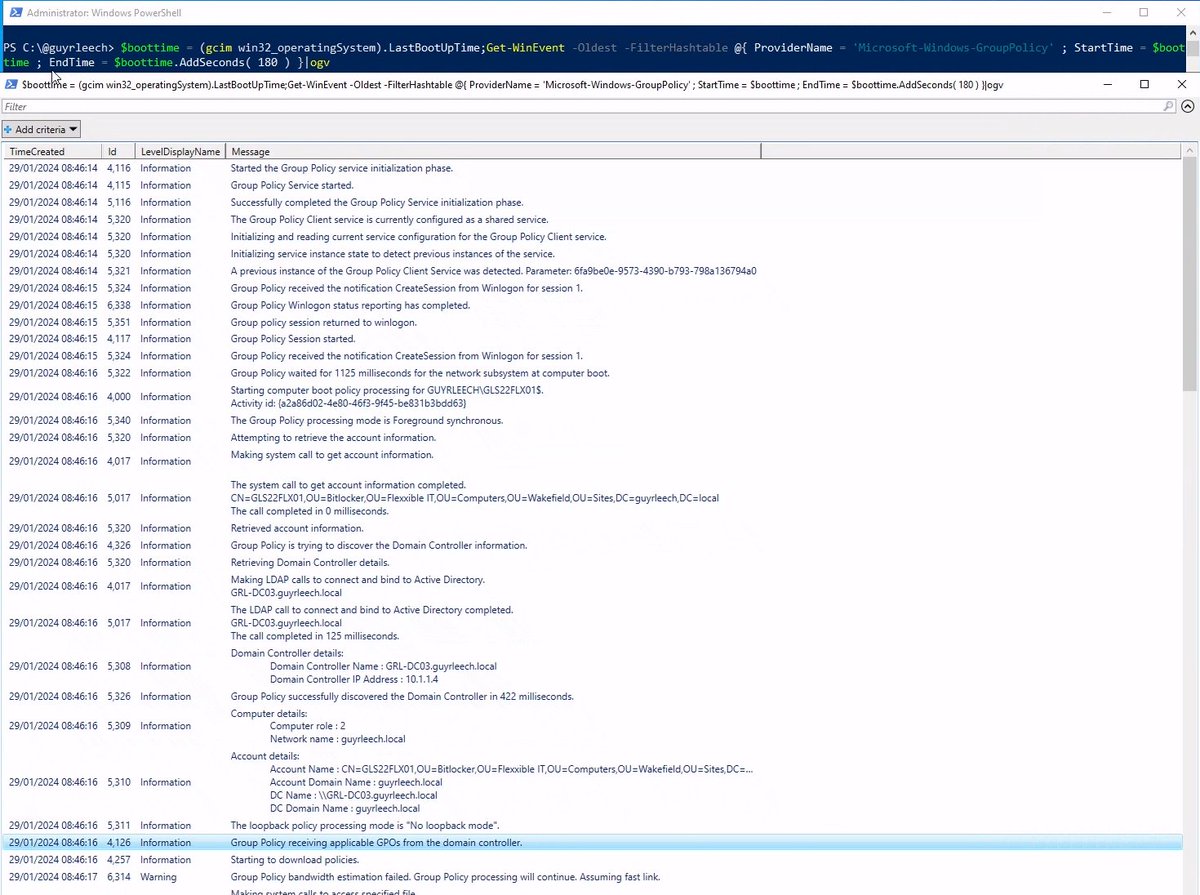
Task: Click Id cell 4,117
Action: point(119,339)
